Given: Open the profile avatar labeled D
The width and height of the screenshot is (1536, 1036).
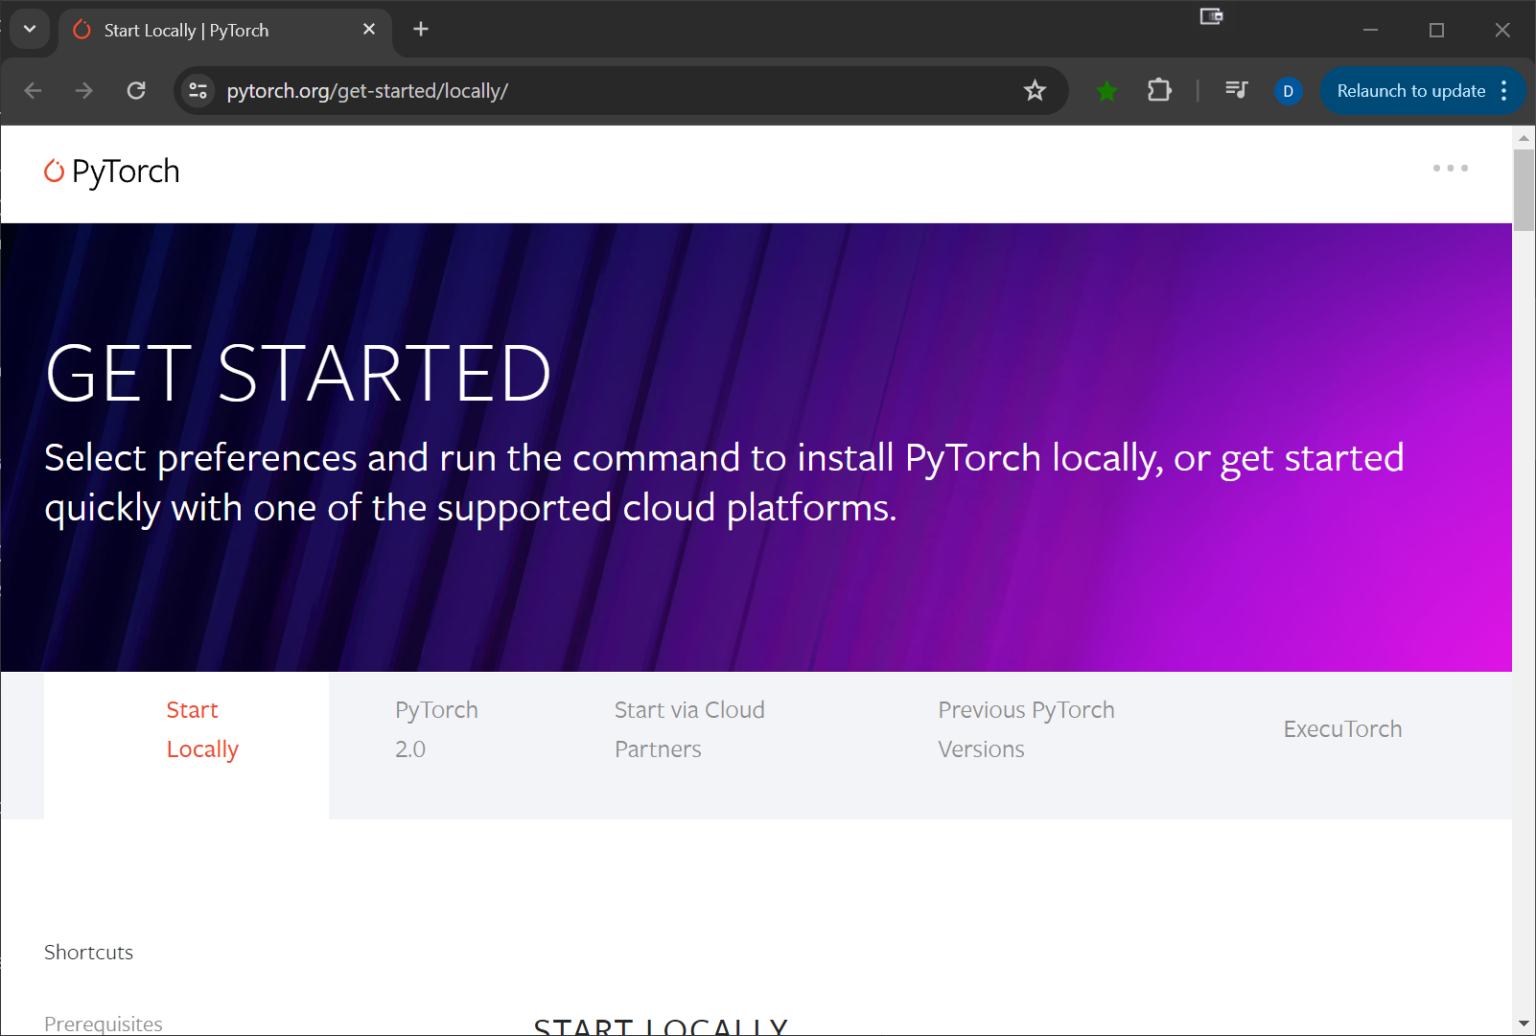Looking at the screenshot, I should (1287, 91).
